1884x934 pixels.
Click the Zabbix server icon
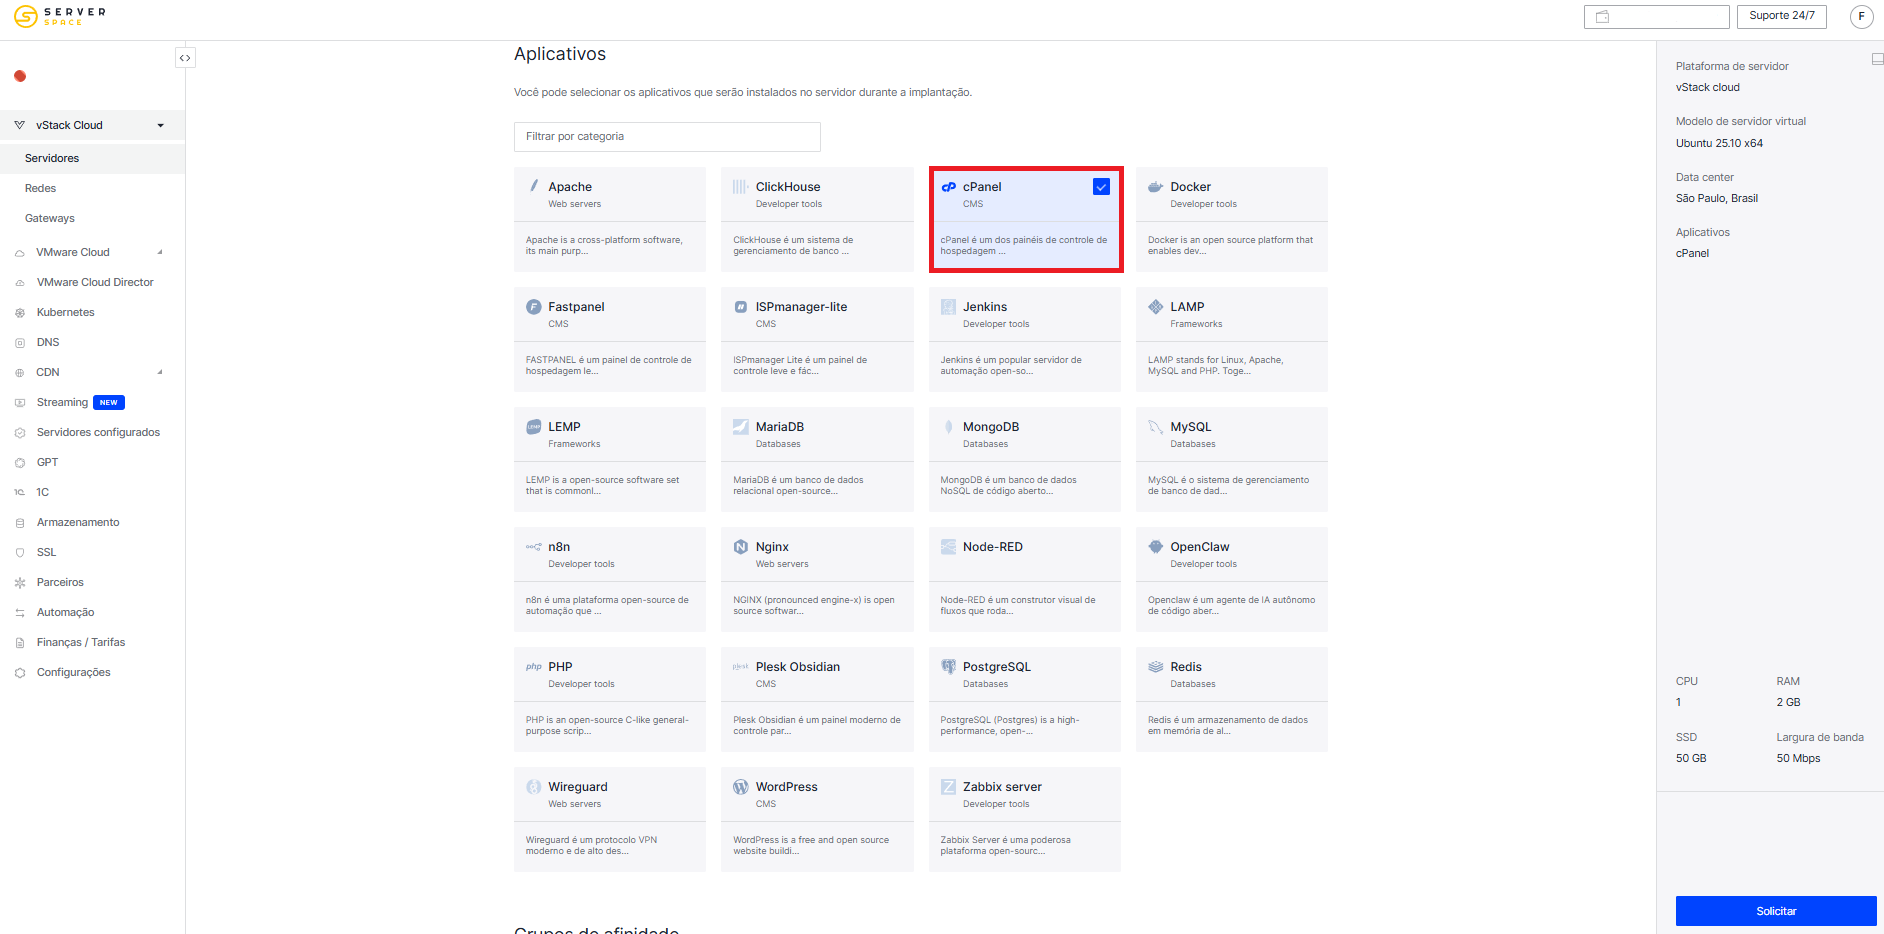pyautogui.click(x=948, y=786)
